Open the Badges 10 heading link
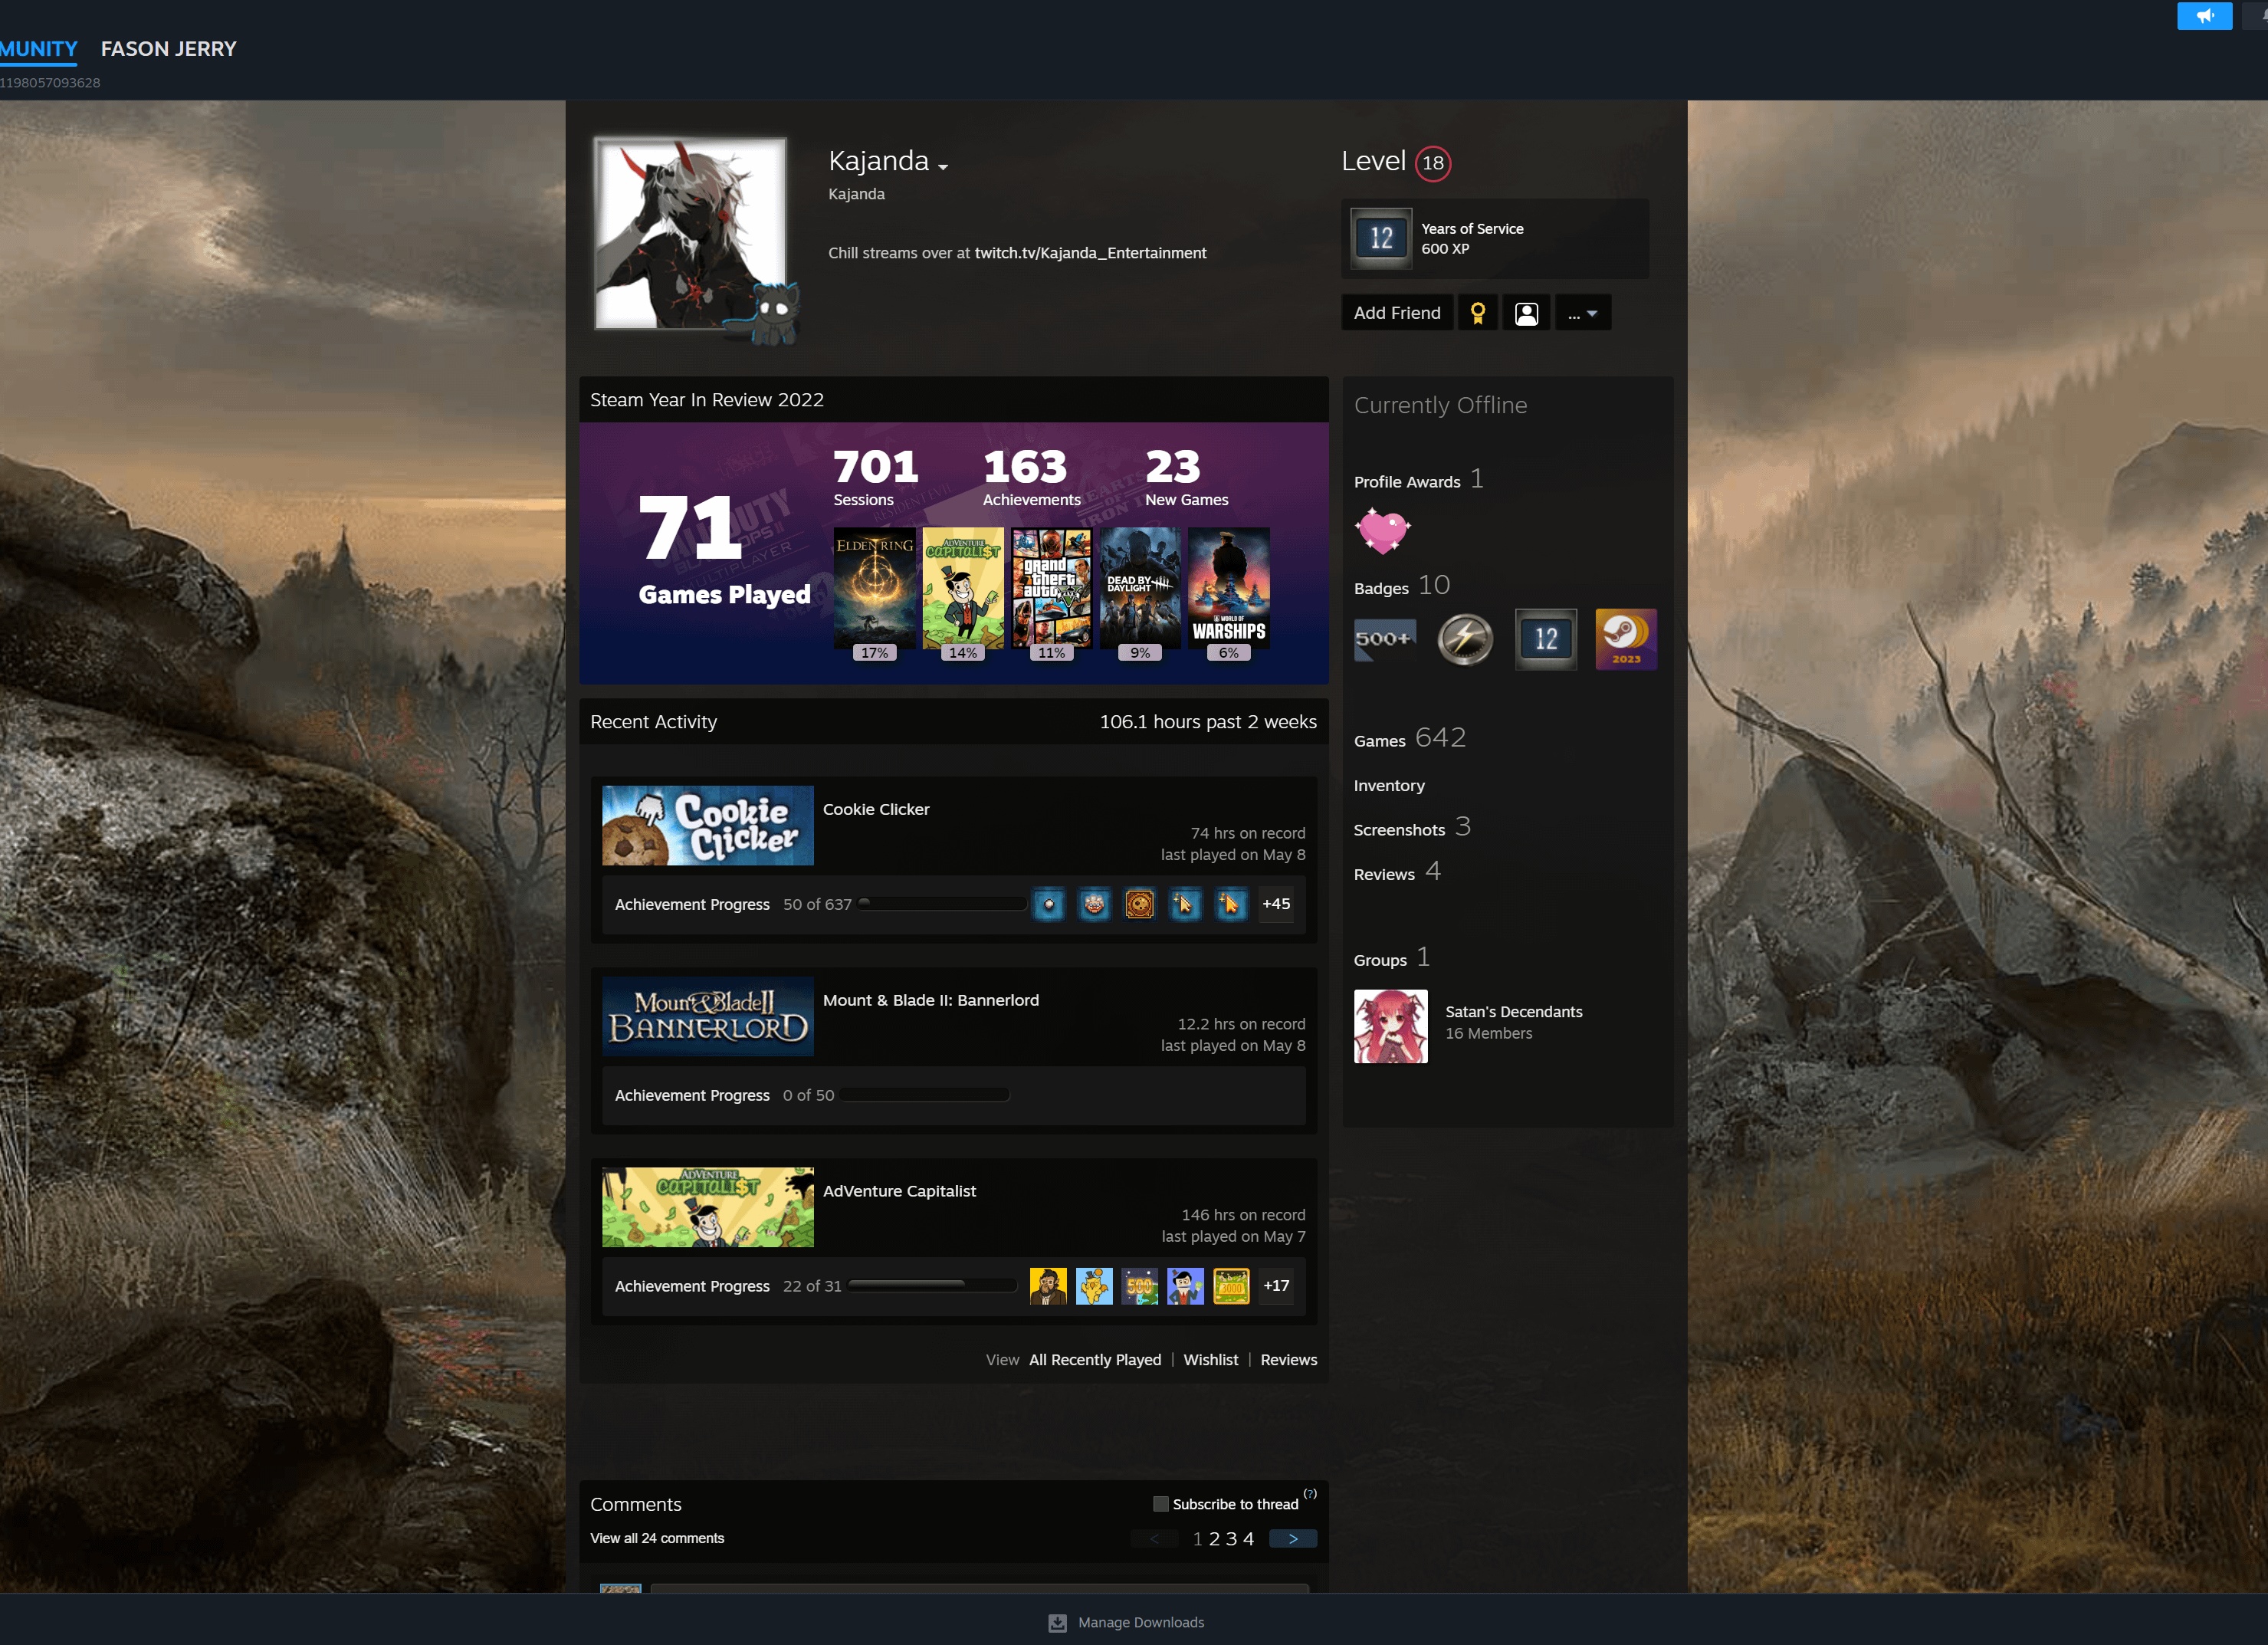The image size is (2268, 1645). pos(1402,586)
